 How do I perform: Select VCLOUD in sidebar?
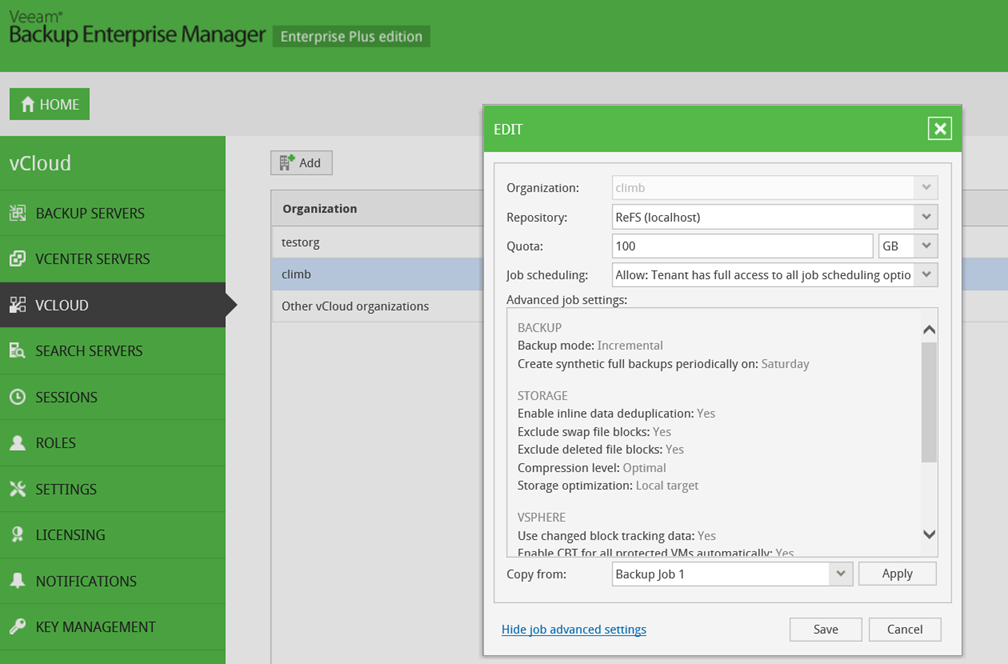(x=112, y=305)
